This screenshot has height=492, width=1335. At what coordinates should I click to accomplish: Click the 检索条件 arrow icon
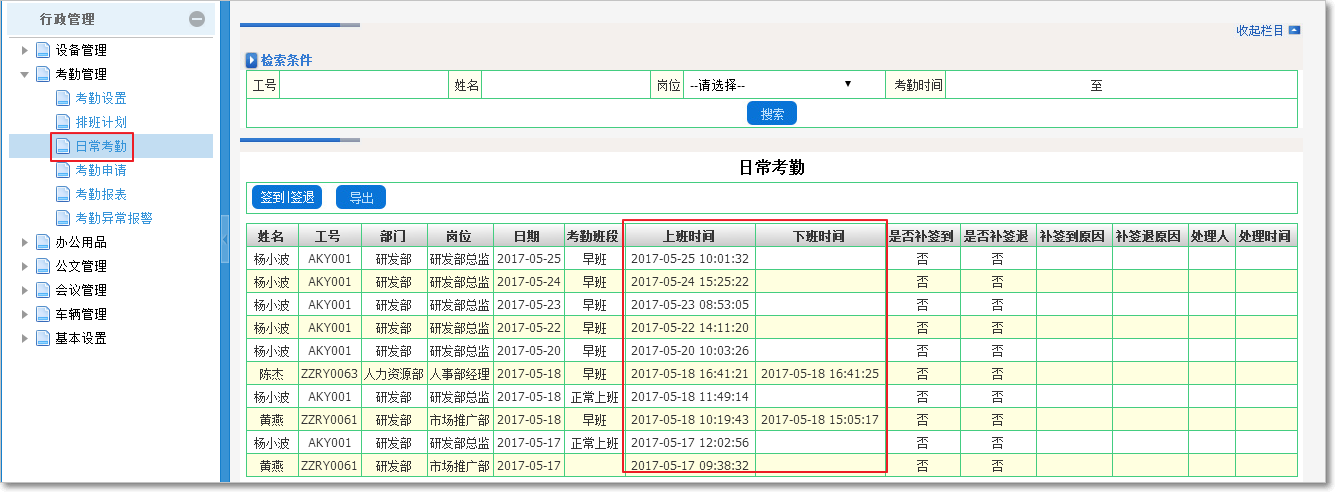[252, 61]
